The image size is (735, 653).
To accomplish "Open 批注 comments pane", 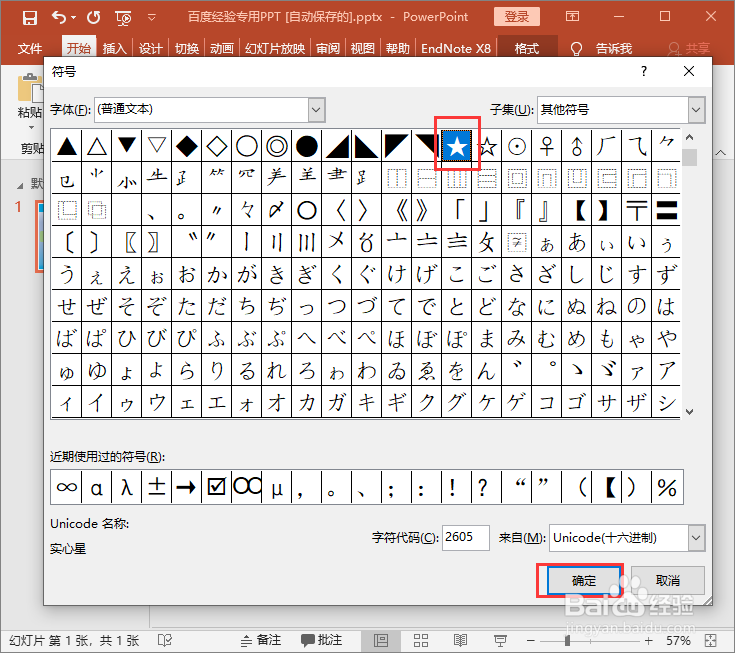I will tap(322, 640).
